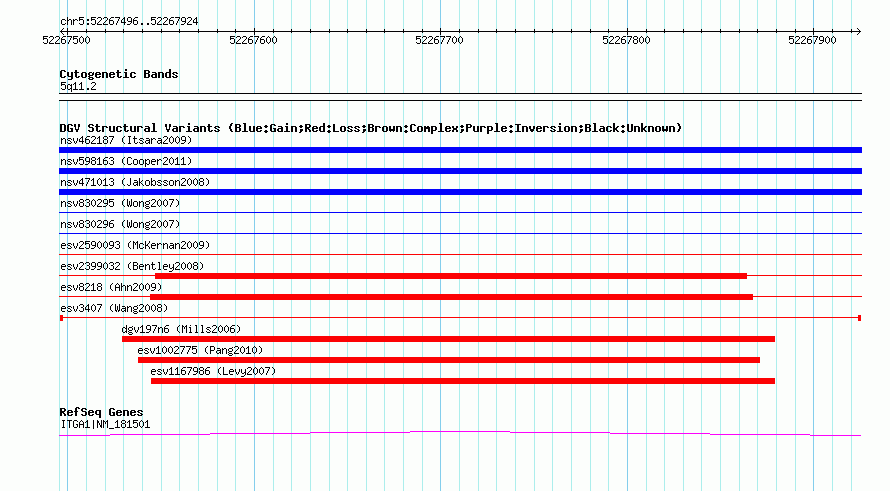Image resolution: width=890 pixels, height=491 pixels.
Task: Select the Cytogenetic Bands track title
Action: [x=119, y=74]
